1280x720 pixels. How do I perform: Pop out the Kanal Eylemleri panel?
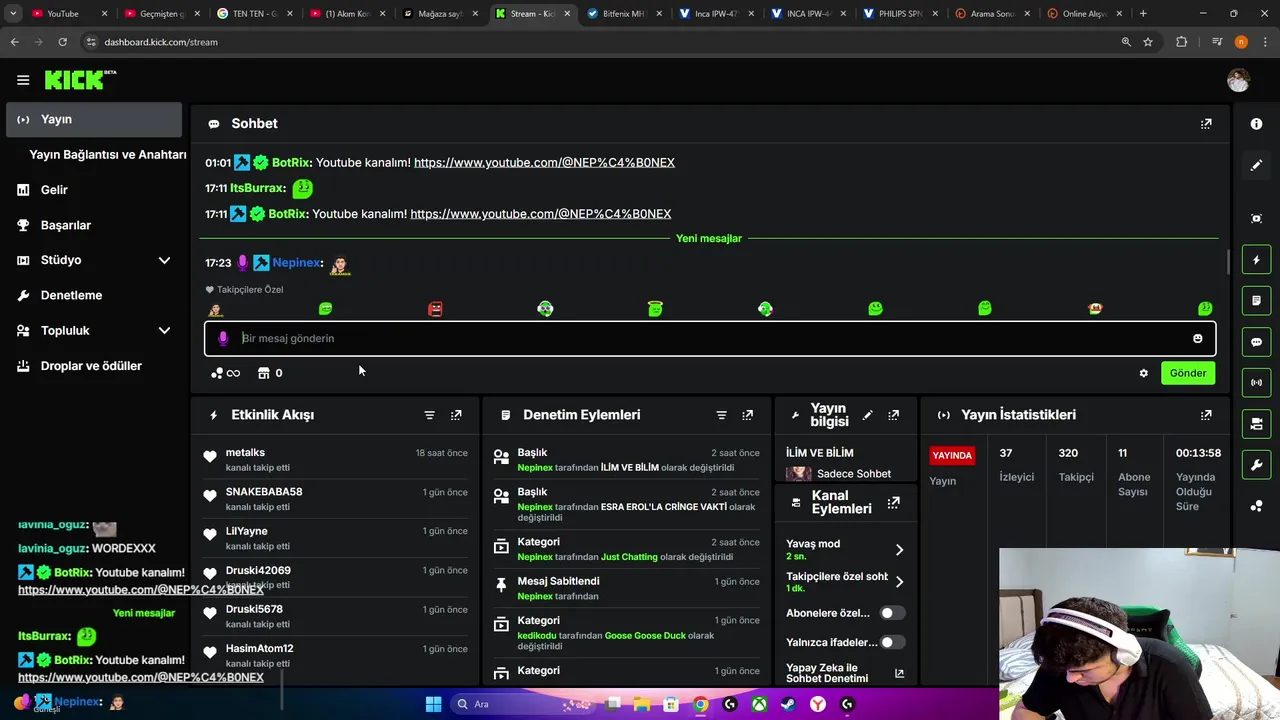pyautogui.click(x=893, y=502)
